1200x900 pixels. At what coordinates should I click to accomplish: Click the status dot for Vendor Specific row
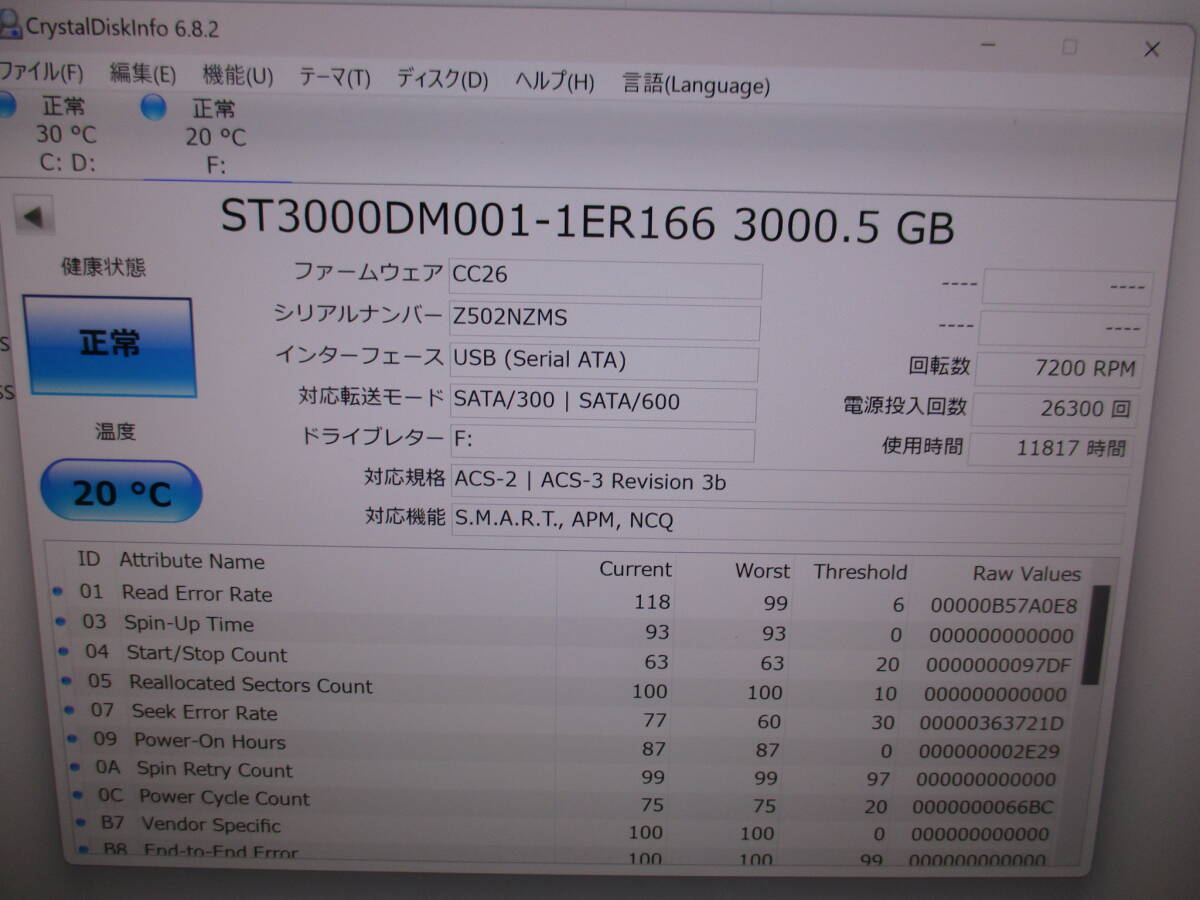click(81, 824)
